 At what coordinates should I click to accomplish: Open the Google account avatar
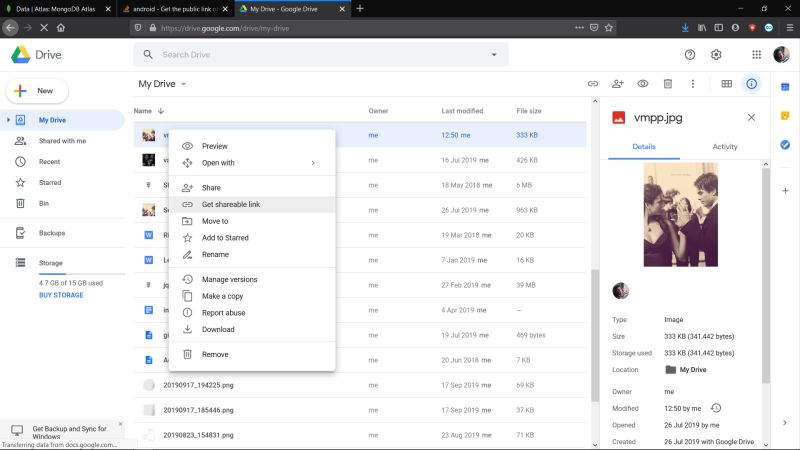click(781, 55)
